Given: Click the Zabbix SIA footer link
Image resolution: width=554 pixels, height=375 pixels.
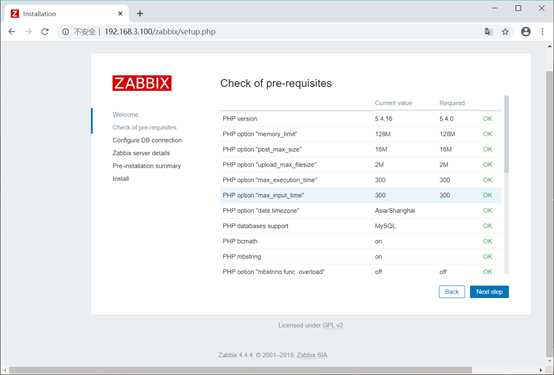Looking at the screenshot, I should pyautogui.click(x=312, y=355).
